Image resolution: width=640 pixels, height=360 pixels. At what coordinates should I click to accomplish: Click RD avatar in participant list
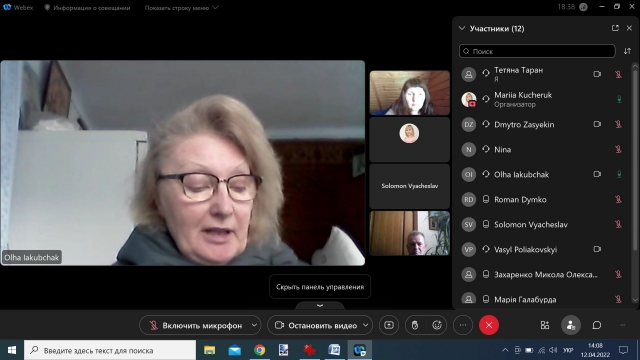469,199
